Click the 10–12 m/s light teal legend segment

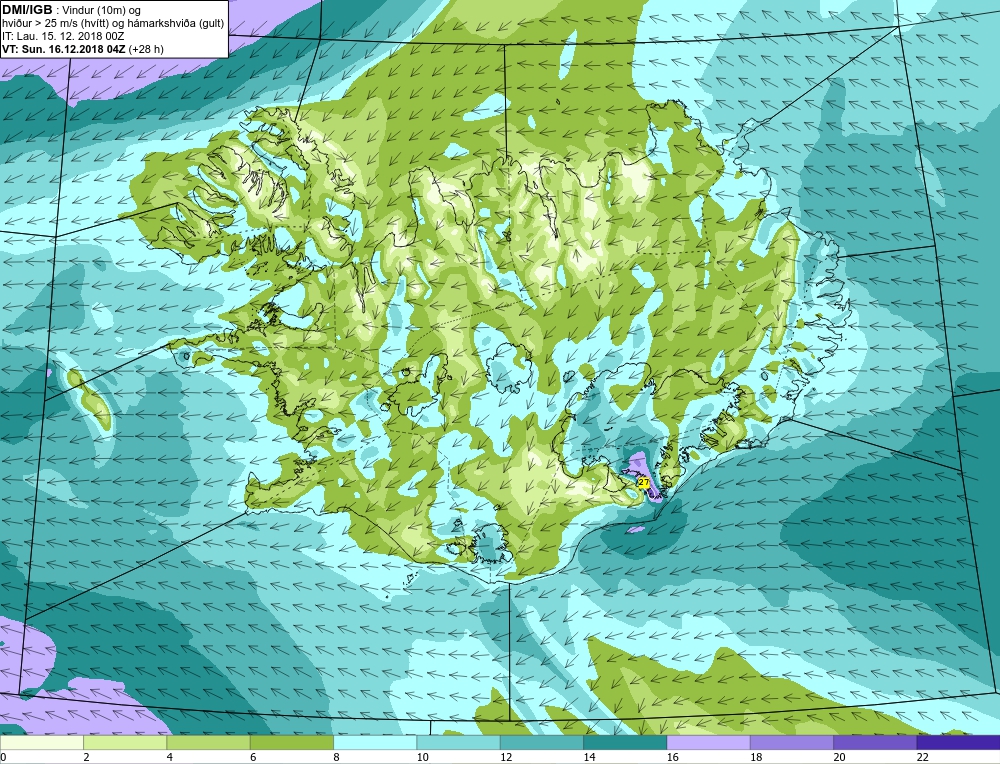459,742
